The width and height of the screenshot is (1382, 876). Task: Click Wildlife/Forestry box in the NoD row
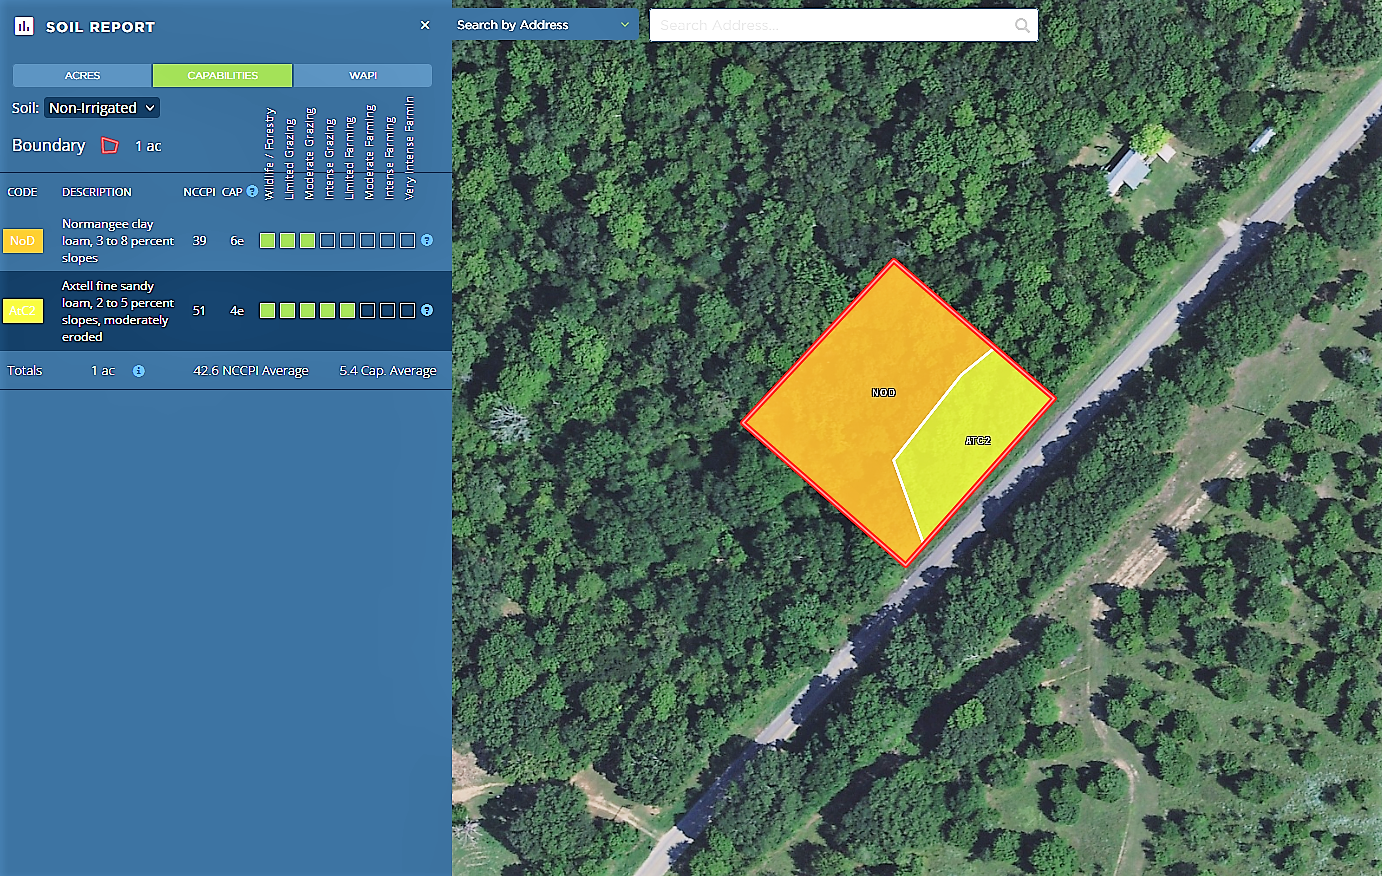click(267, 240)
